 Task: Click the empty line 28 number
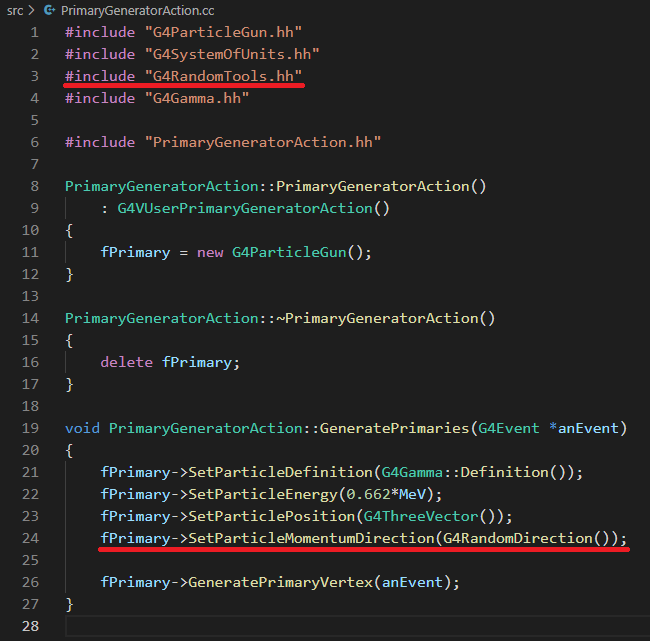[x=30, y=626]
